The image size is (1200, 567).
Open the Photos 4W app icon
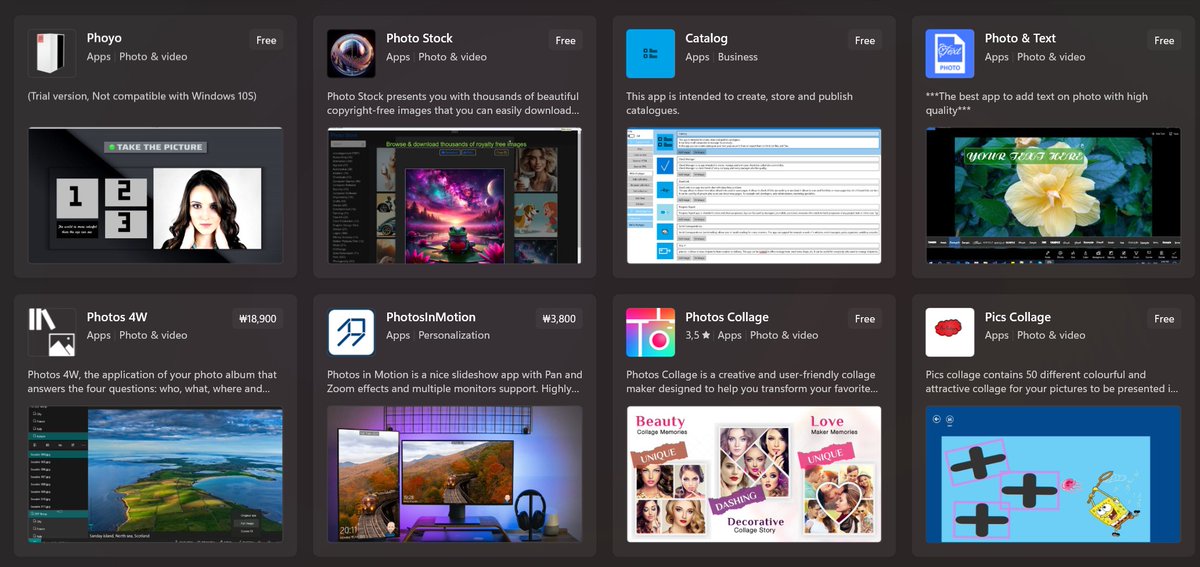coord(52,332)
